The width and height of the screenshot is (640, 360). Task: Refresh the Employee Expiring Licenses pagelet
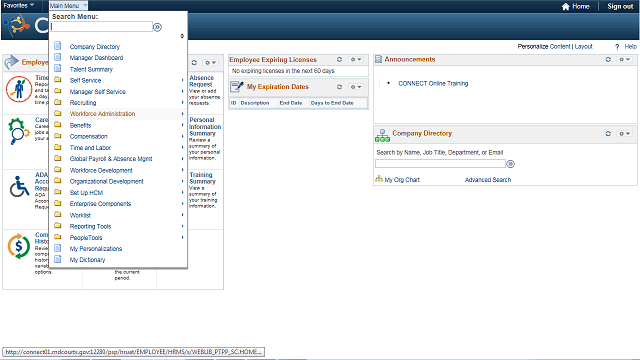[x=339, y=60]
